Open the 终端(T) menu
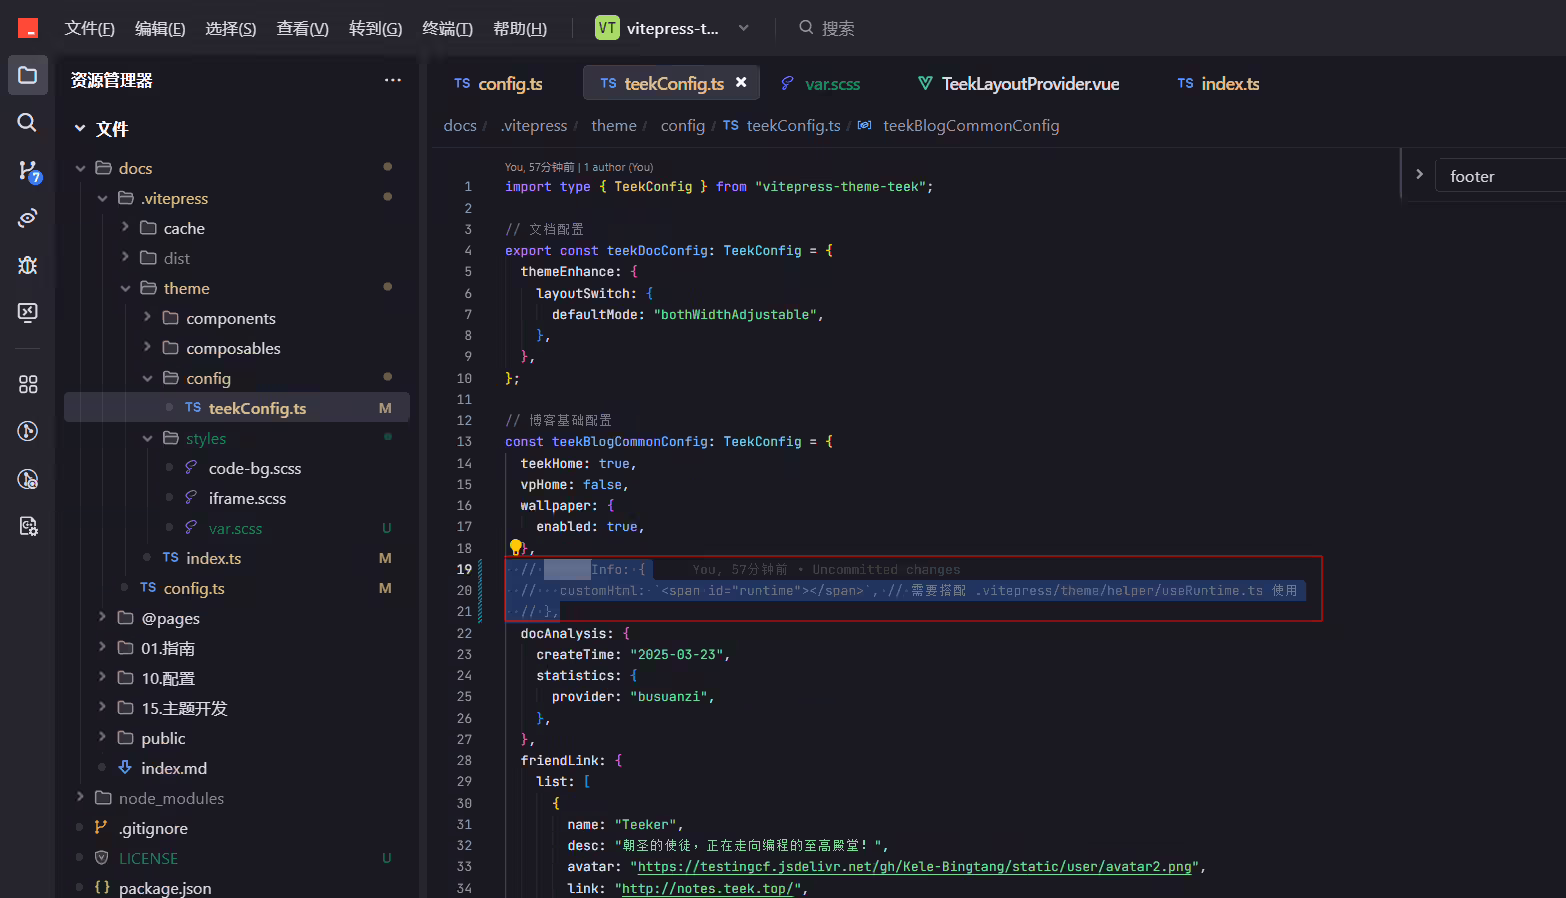This screenshot has width=1566, height=898. pyautogui.click(x=447, y=28)
